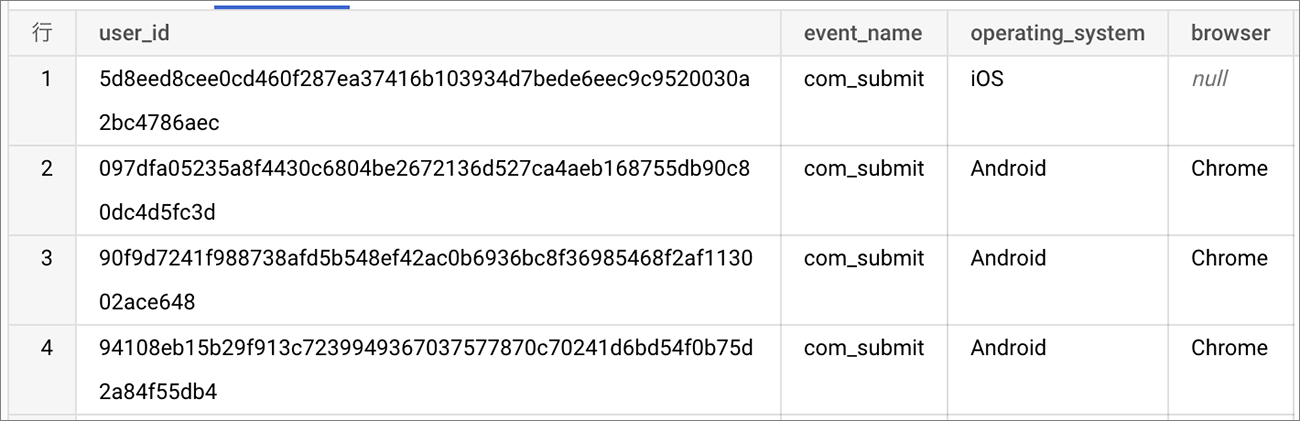This screenshot has height=421, width=1300.
Task: Click the com_submit cell in row 3
Action: [x=864, y=258]
